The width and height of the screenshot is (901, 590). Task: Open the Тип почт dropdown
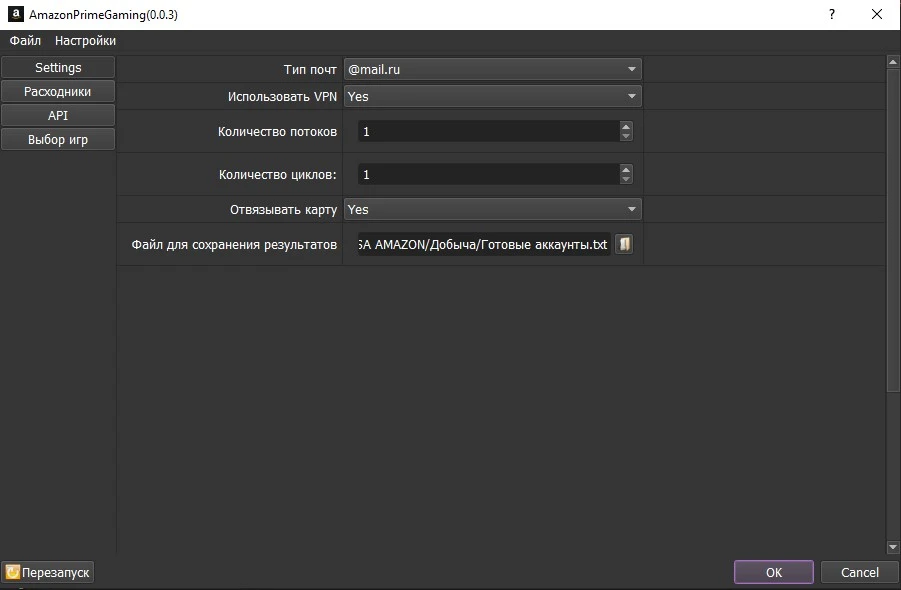click(x=492, y=70)
